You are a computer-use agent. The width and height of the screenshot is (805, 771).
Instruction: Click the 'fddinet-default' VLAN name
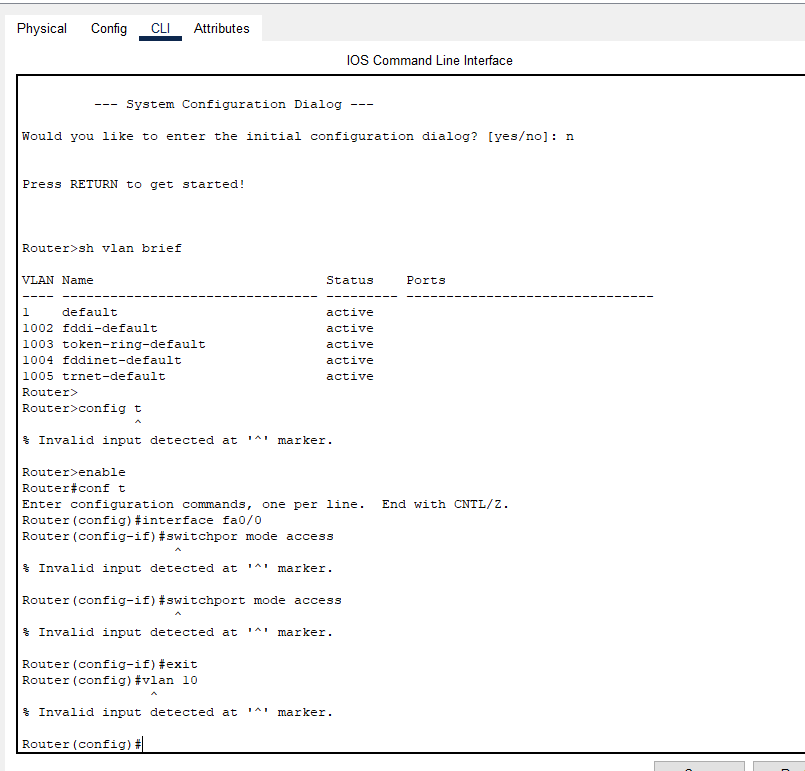coord(122,360)
